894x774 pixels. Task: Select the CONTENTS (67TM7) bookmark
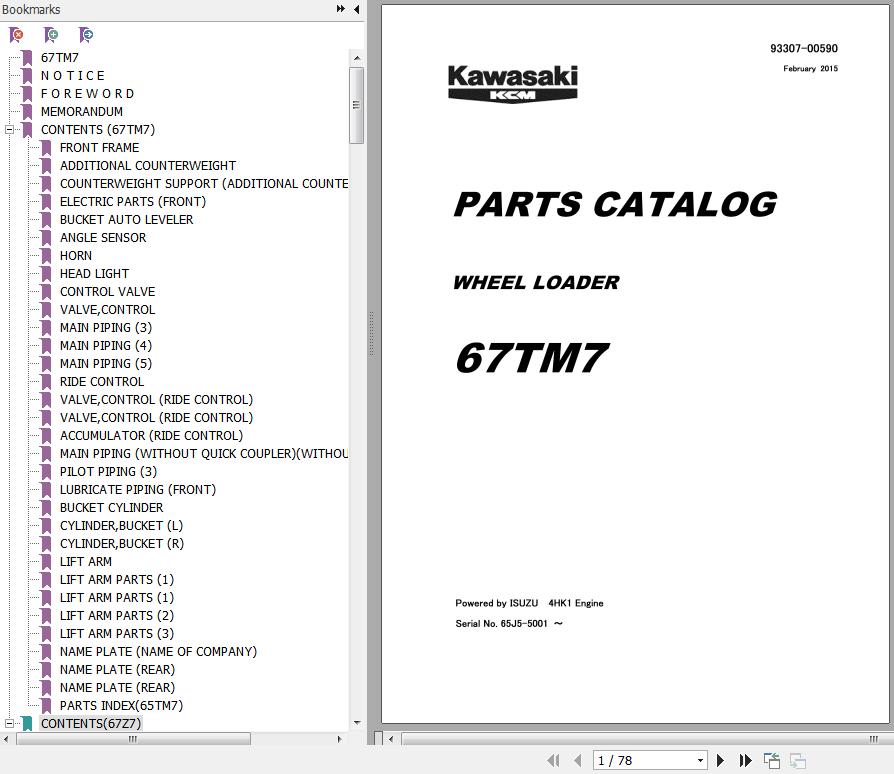(x=97, y=130)
